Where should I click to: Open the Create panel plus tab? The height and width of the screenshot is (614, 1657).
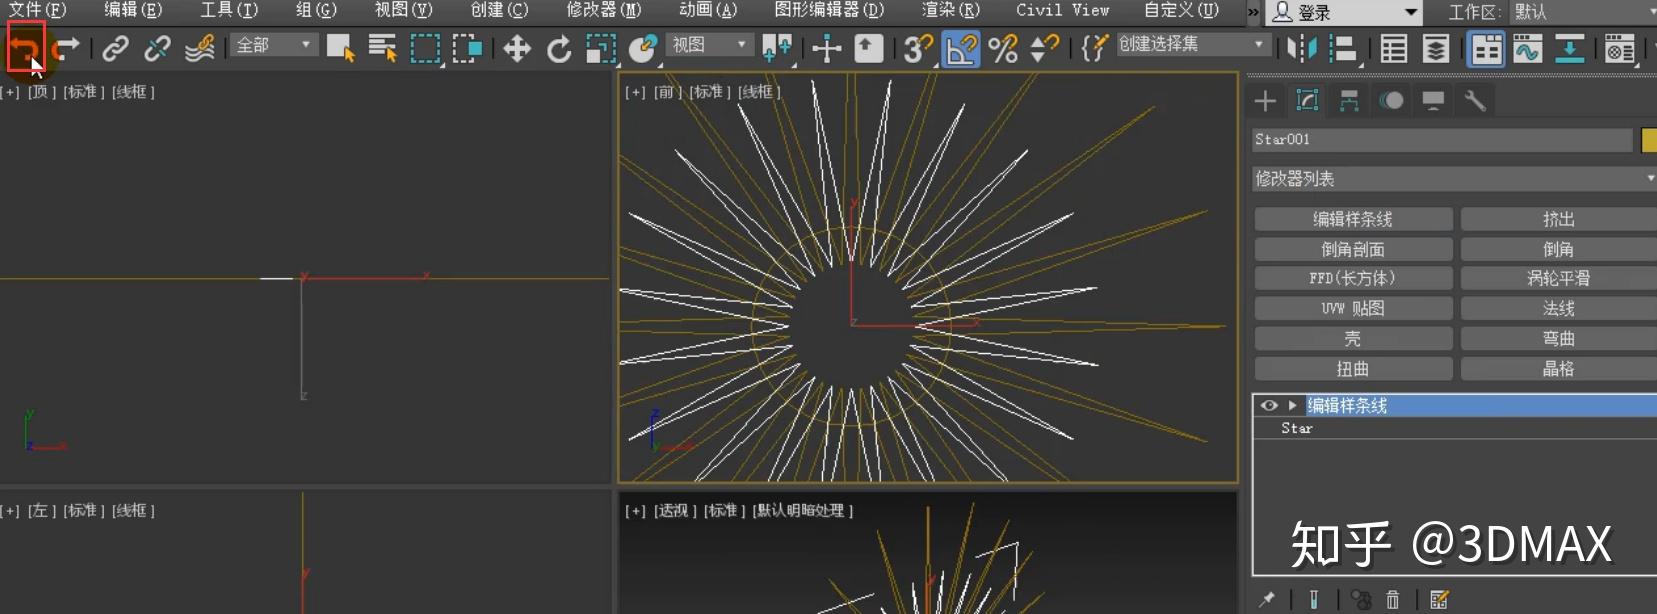[x=1265, y=100]
